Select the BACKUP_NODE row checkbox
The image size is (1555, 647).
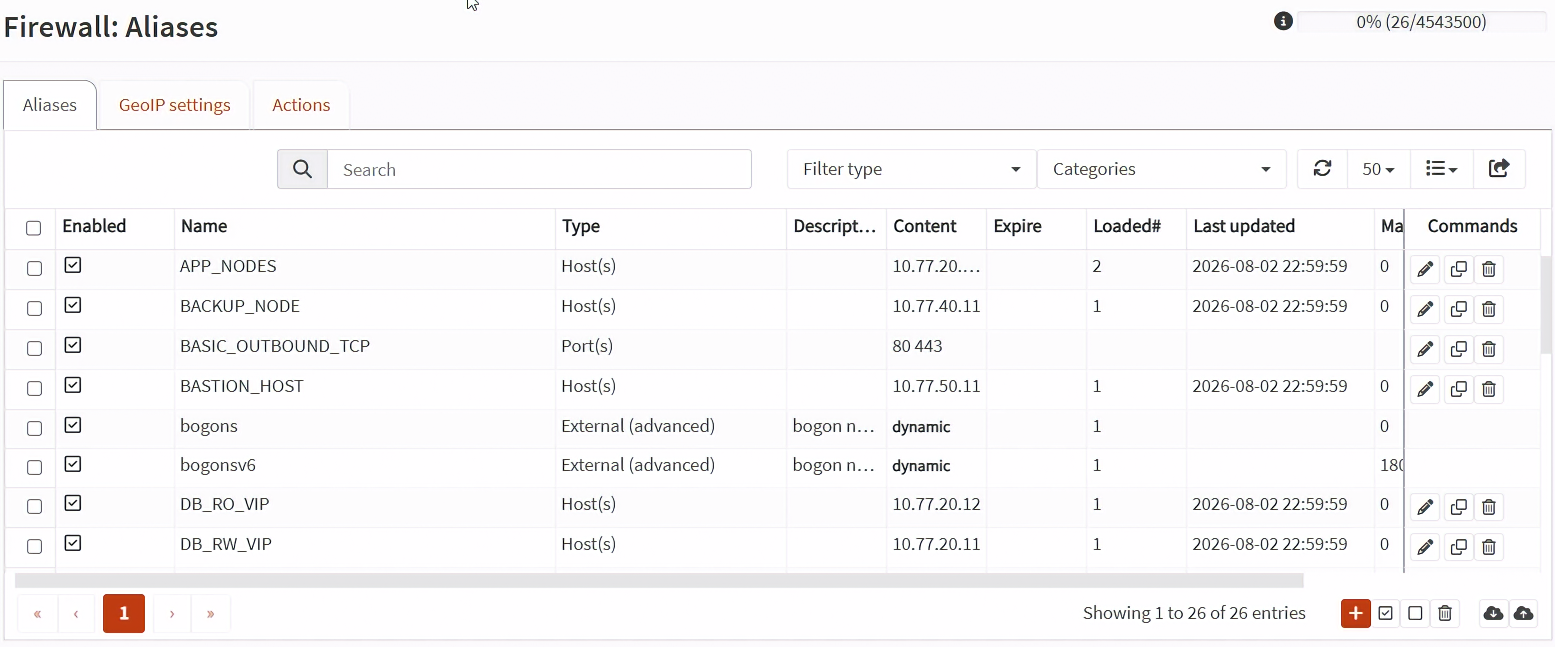coord(34,308)
